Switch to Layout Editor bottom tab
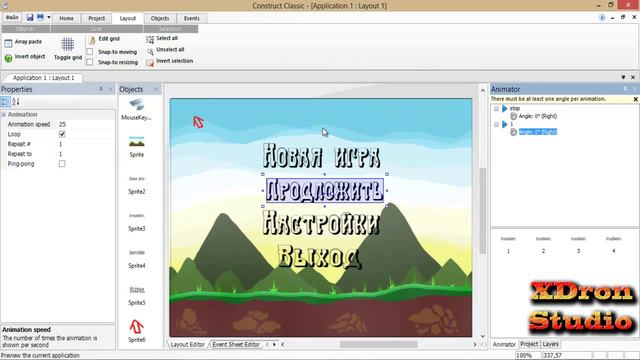 tap(187, 344)
